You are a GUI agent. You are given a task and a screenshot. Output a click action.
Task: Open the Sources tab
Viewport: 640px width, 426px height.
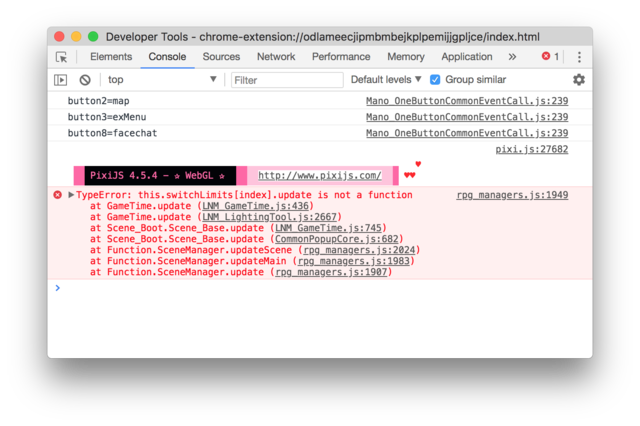[221, 57]
